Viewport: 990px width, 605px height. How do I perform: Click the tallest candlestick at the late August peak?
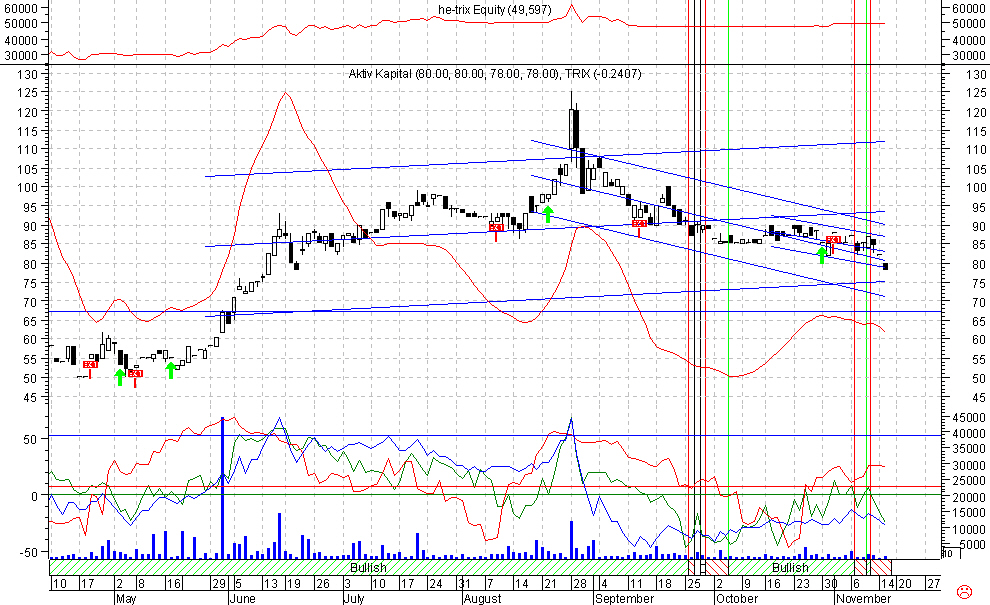pyautogui.click(x=574, y=128)
